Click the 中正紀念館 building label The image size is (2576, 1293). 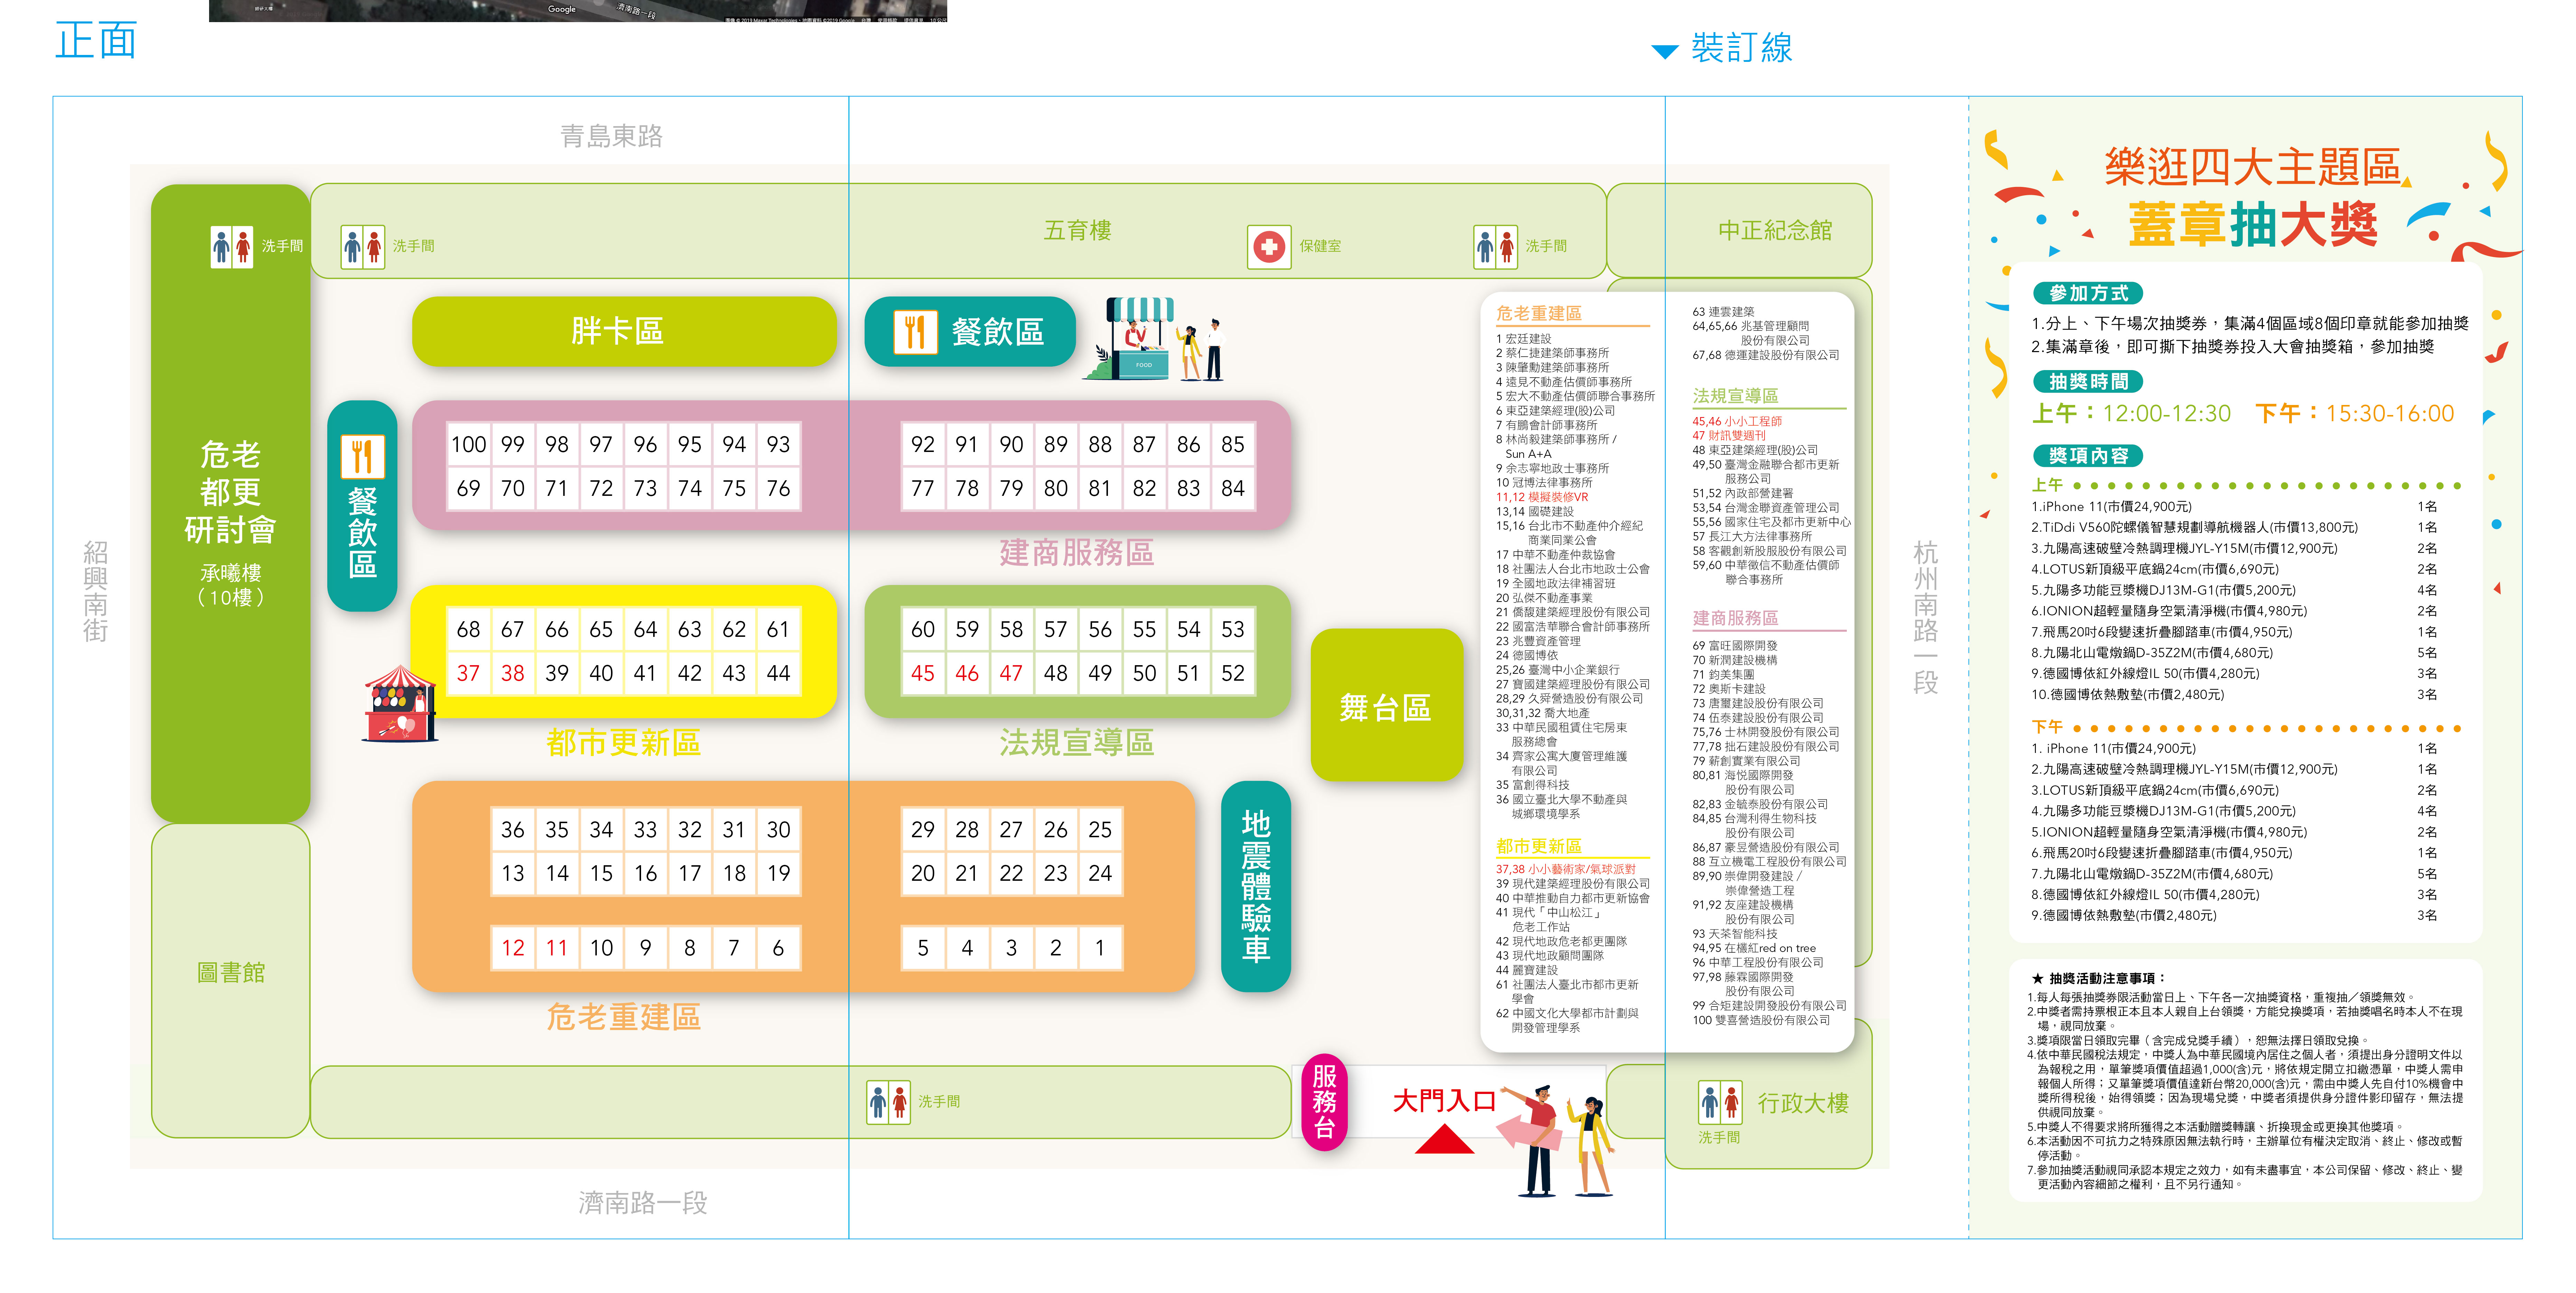[1775, 230]
